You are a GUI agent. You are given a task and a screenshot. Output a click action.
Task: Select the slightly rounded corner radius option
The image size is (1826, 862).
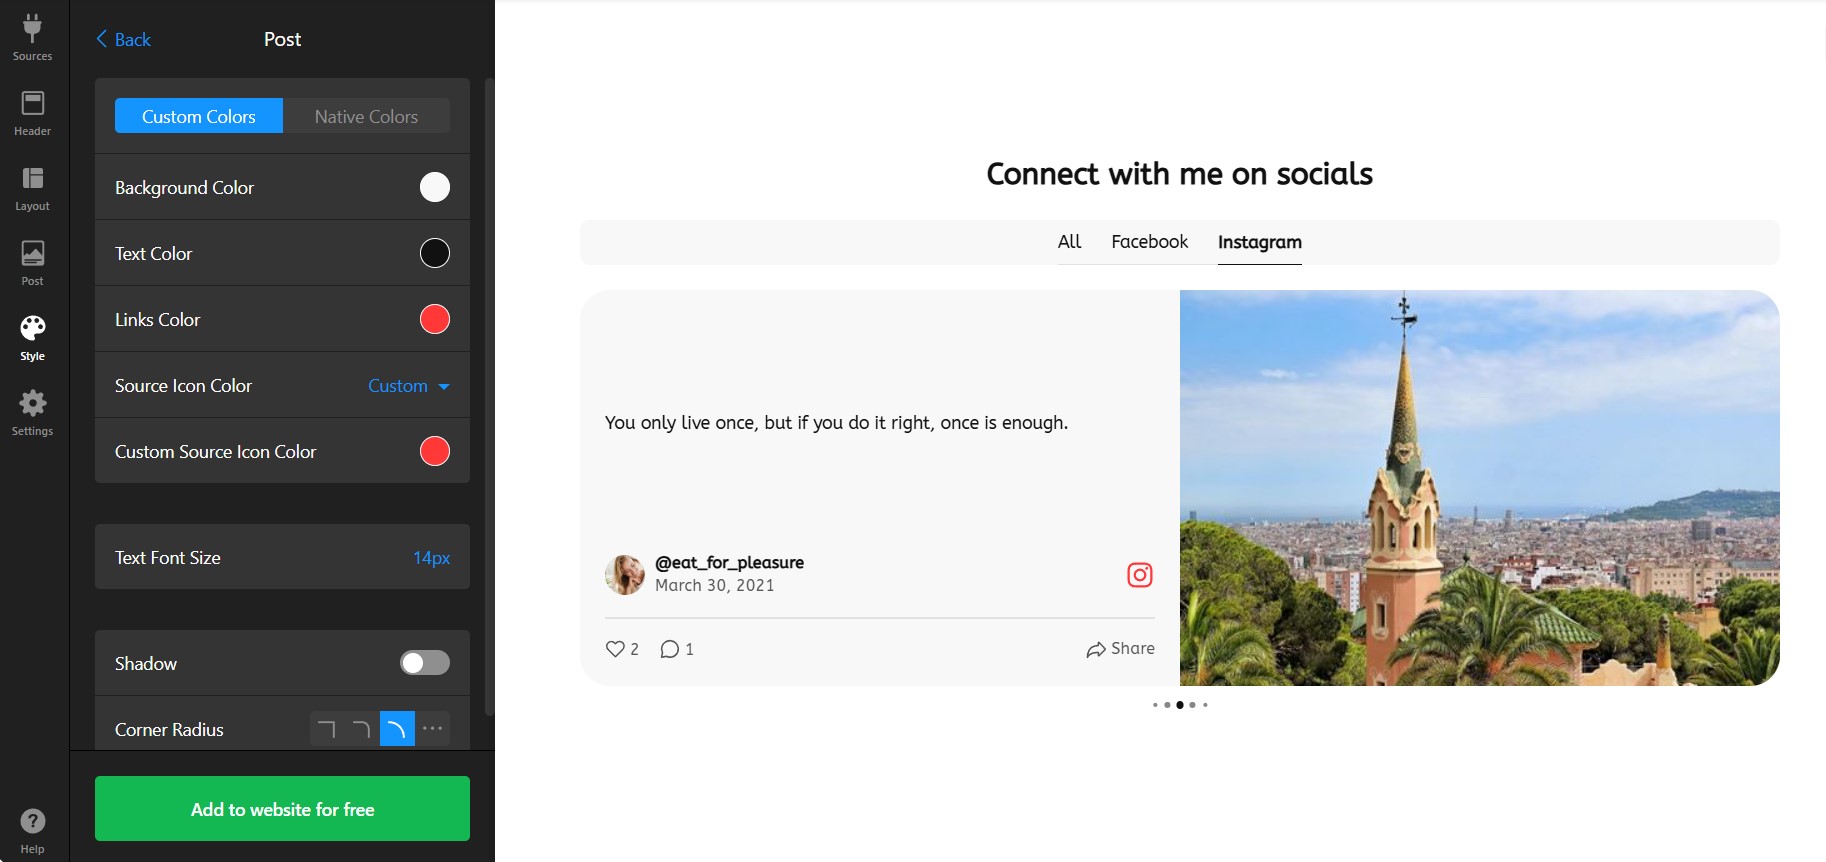tap(362, 729)
